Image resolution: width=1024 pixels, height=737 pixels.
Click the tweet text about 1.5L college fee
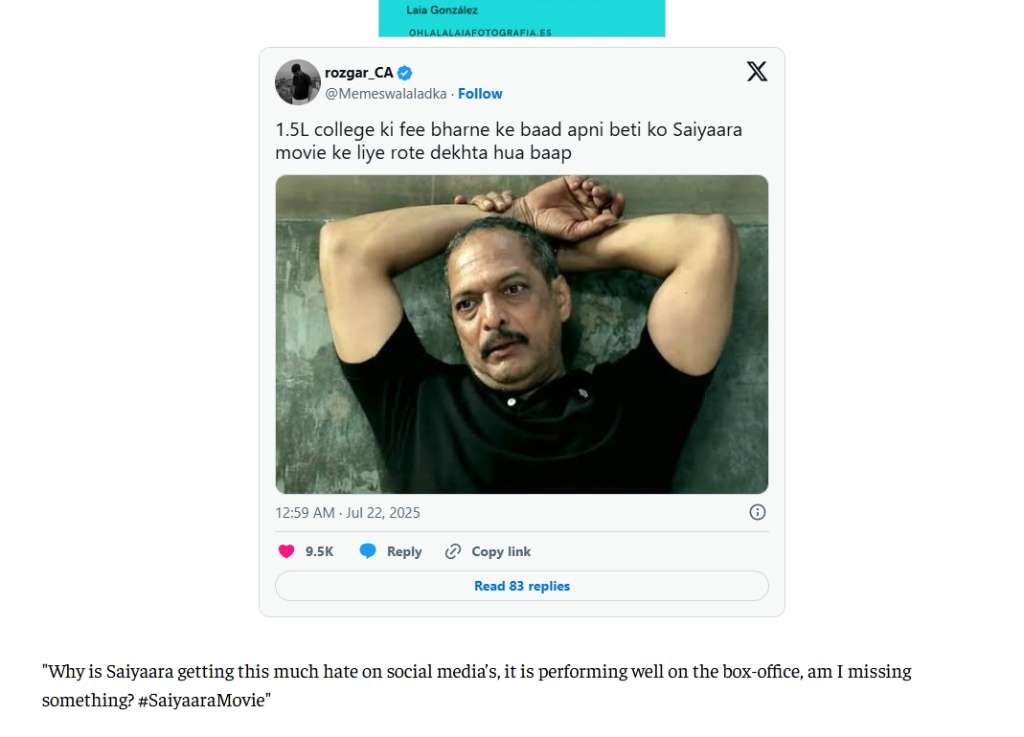(508, 141)
